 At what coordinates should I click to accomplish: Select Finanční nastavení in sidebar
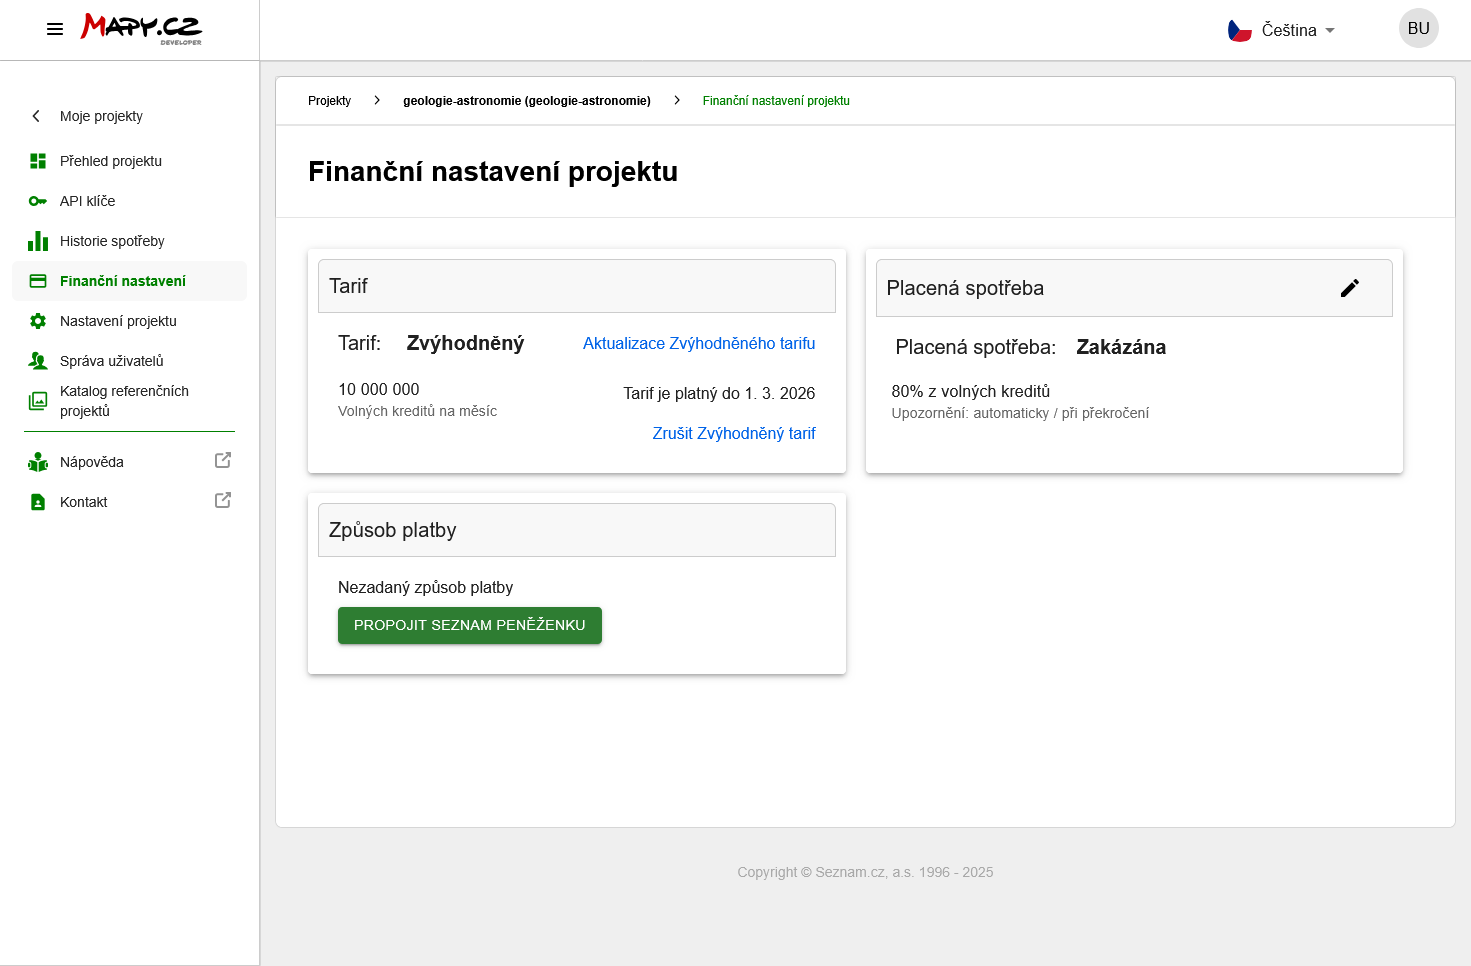coord(129,281)
